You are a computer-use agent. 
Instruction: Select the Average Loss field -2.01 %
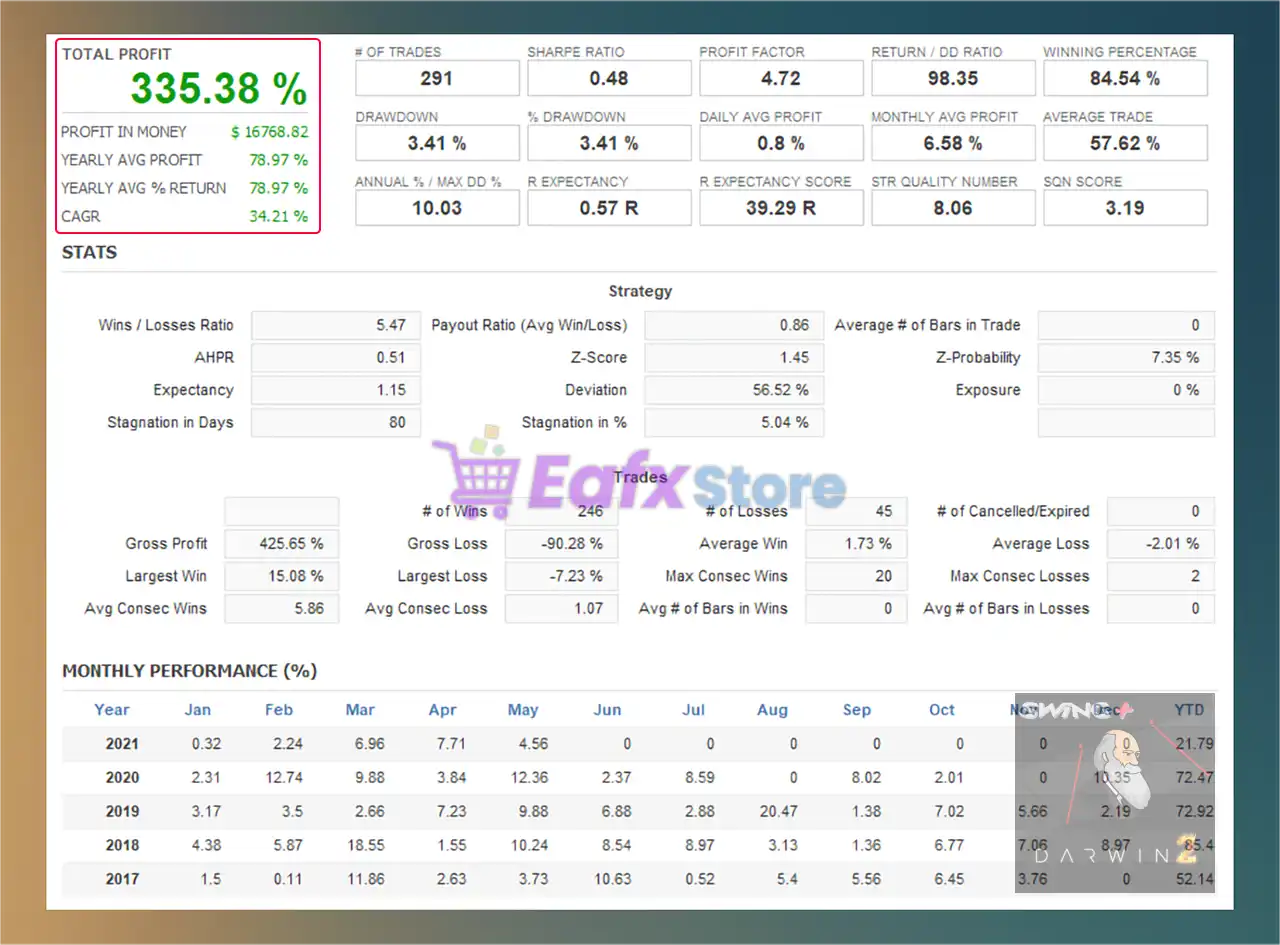1161,544
